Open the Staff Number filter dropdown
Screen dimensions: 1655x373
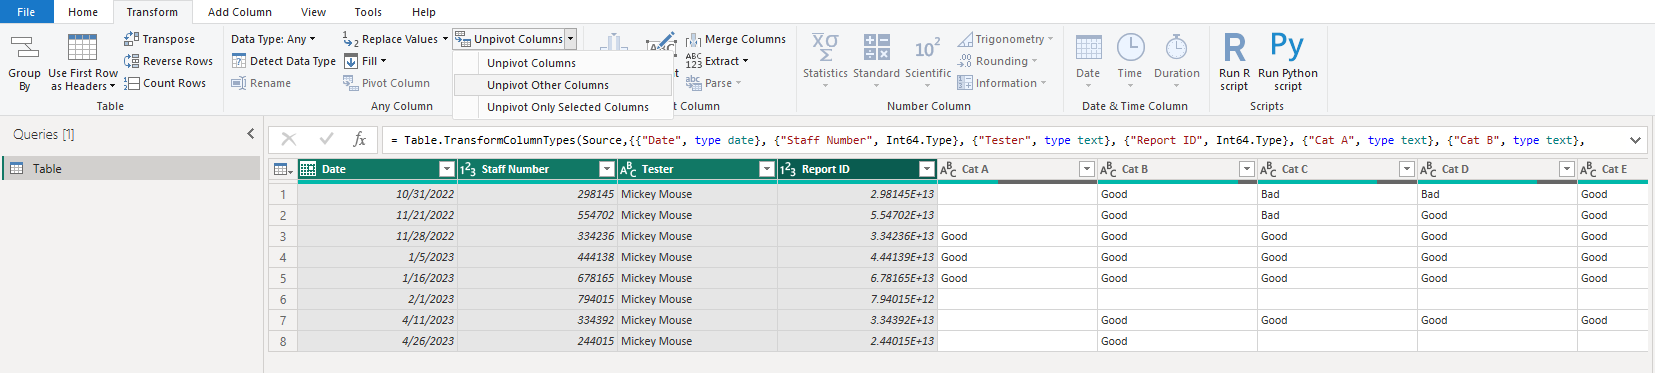607,169
